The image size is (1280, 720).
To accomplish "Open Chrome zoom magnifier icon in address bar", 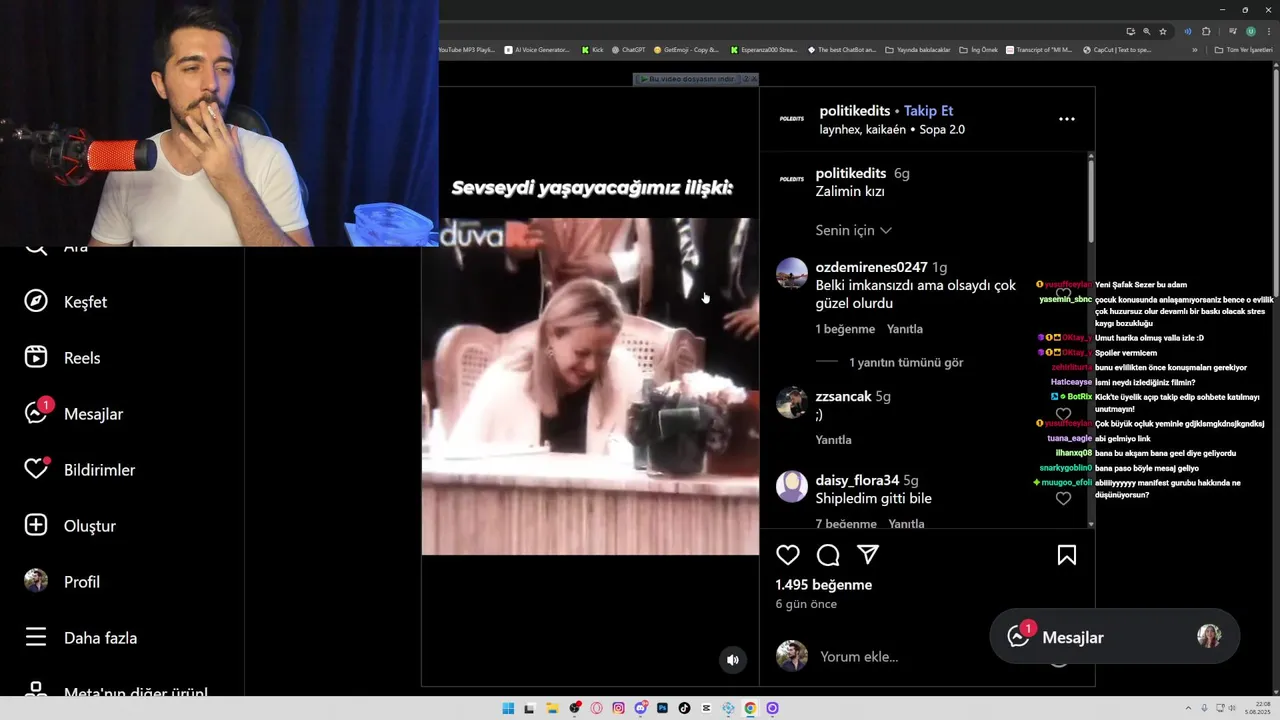I will click(1147, 31).
